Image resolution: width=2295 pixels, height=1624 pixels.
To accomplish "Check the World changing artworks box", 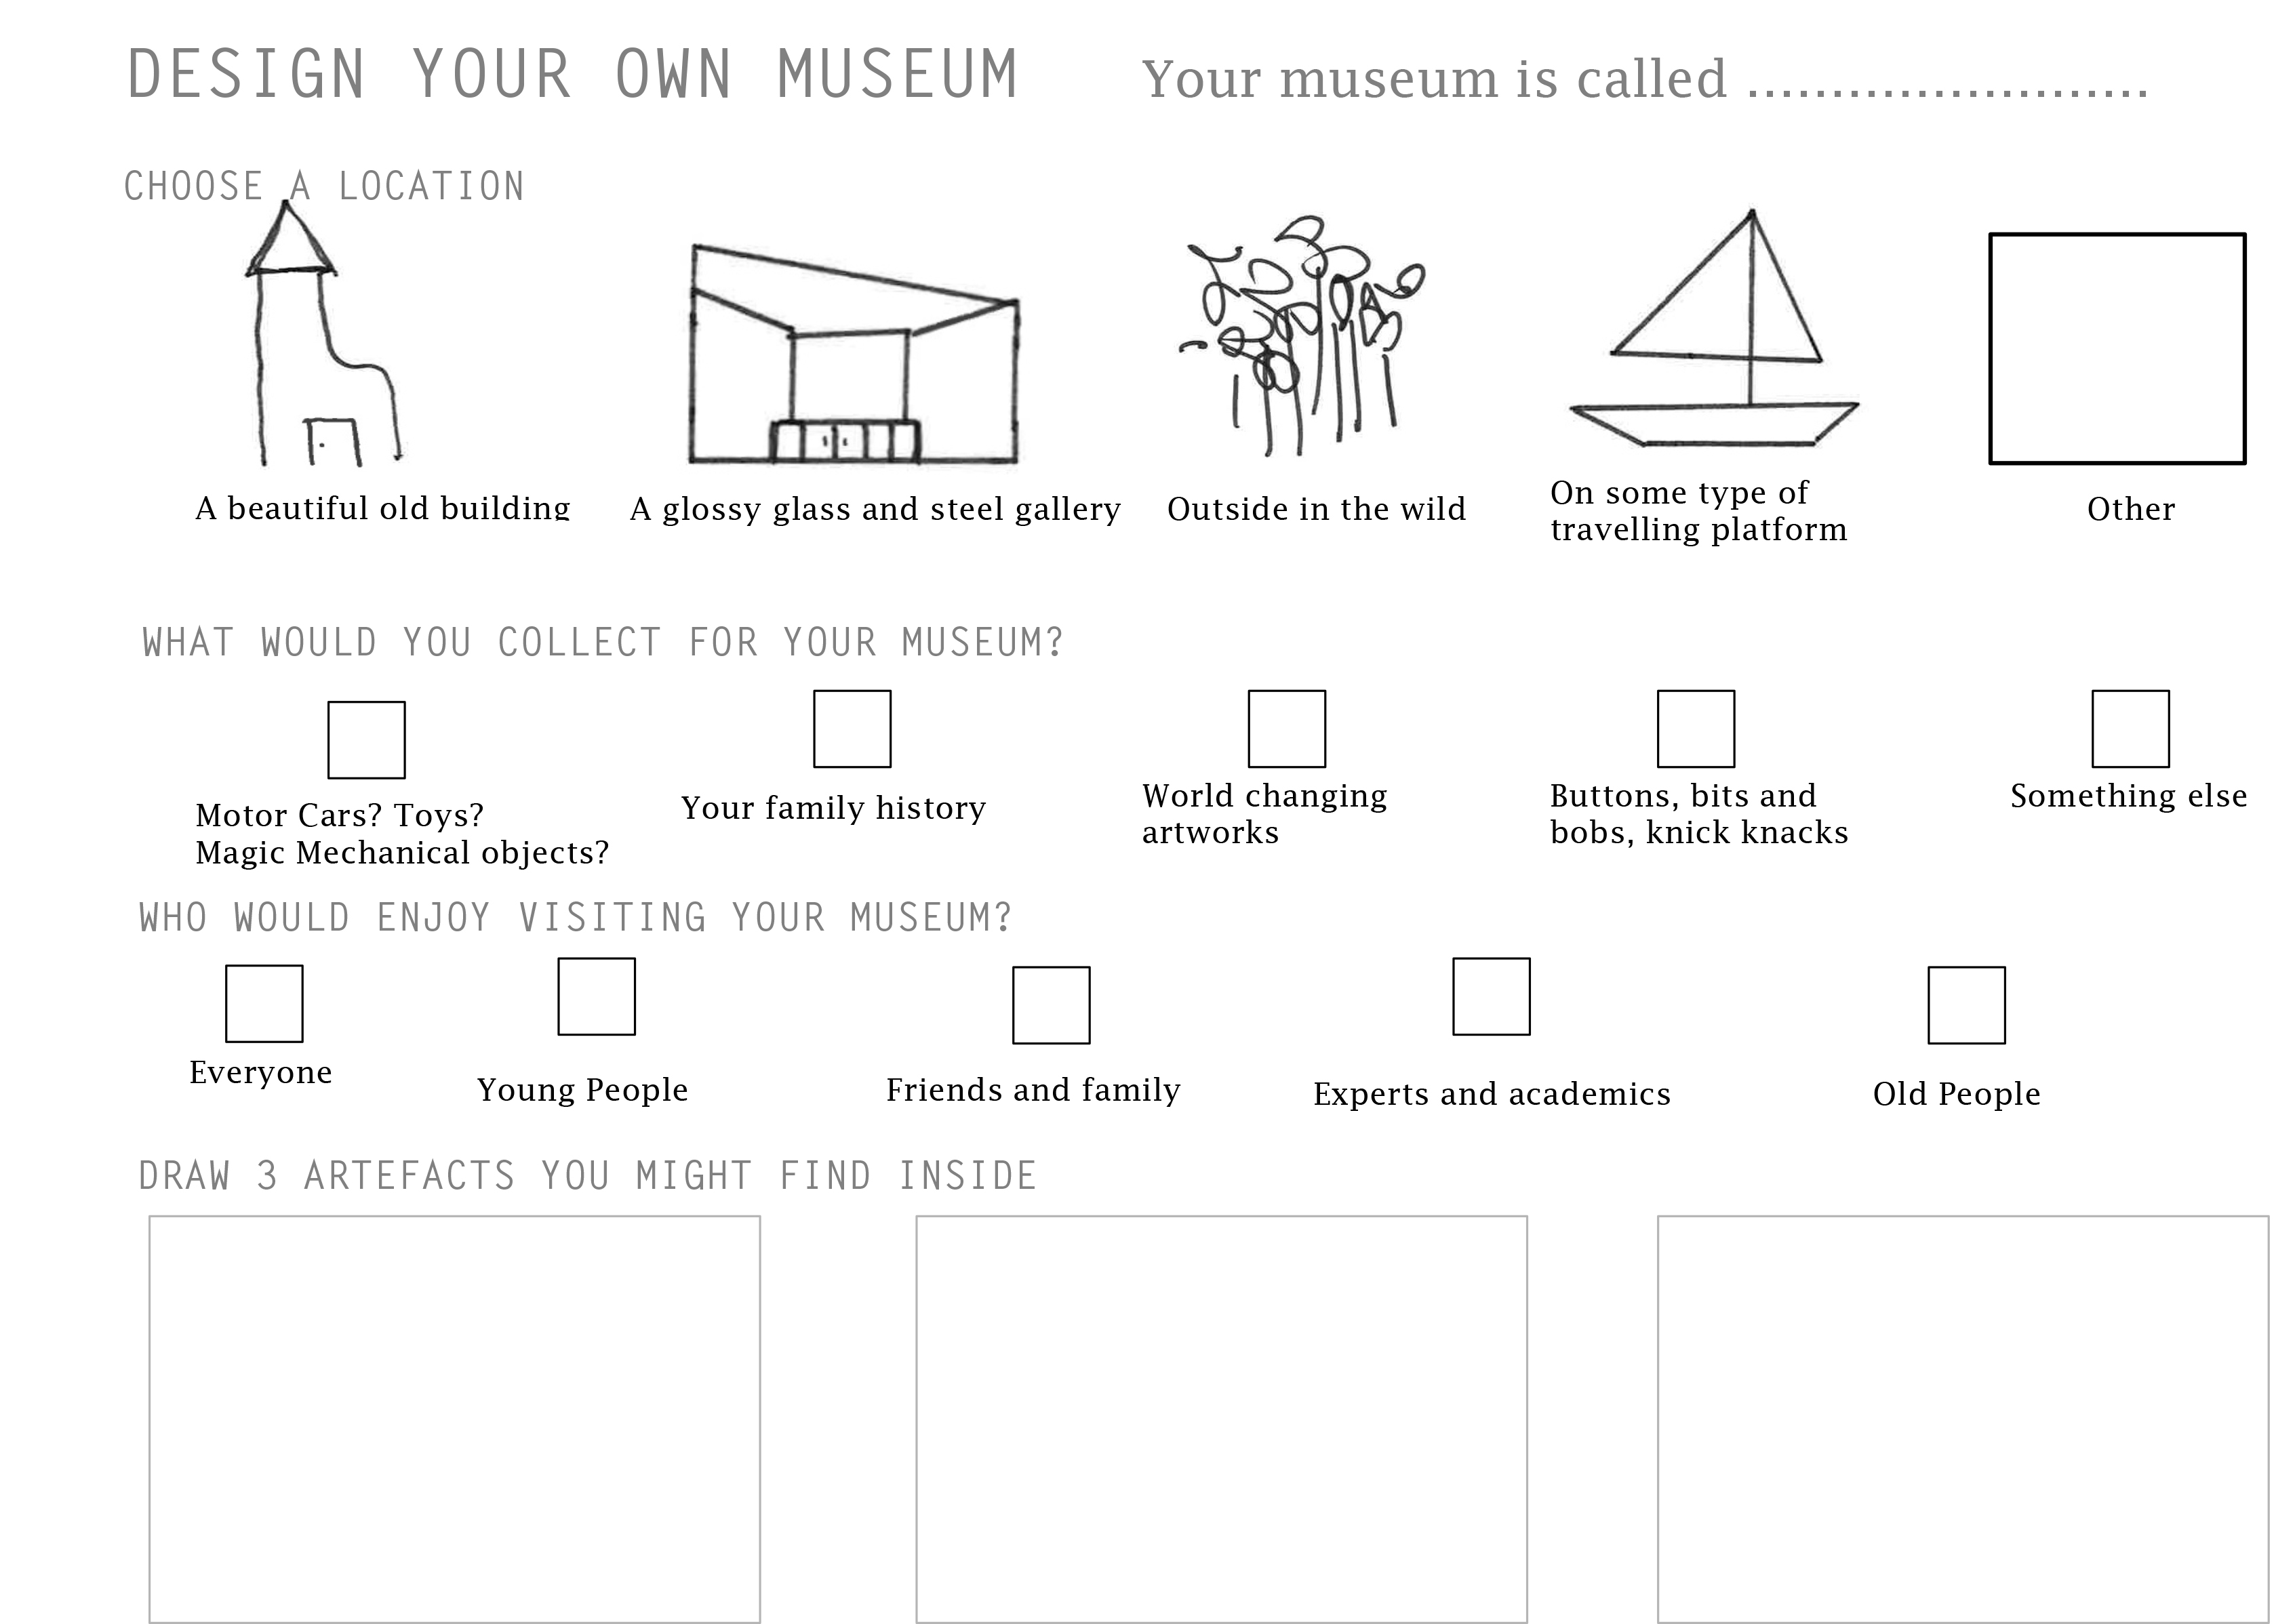I will click(1287, 729).
